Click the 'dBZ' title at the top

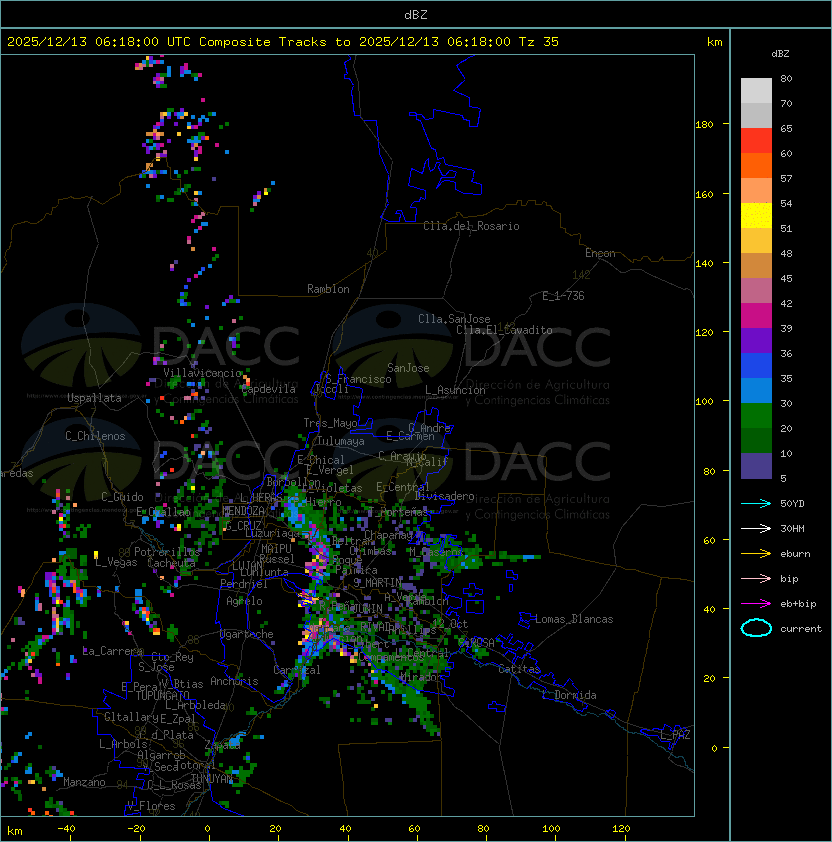click(416, 14)
